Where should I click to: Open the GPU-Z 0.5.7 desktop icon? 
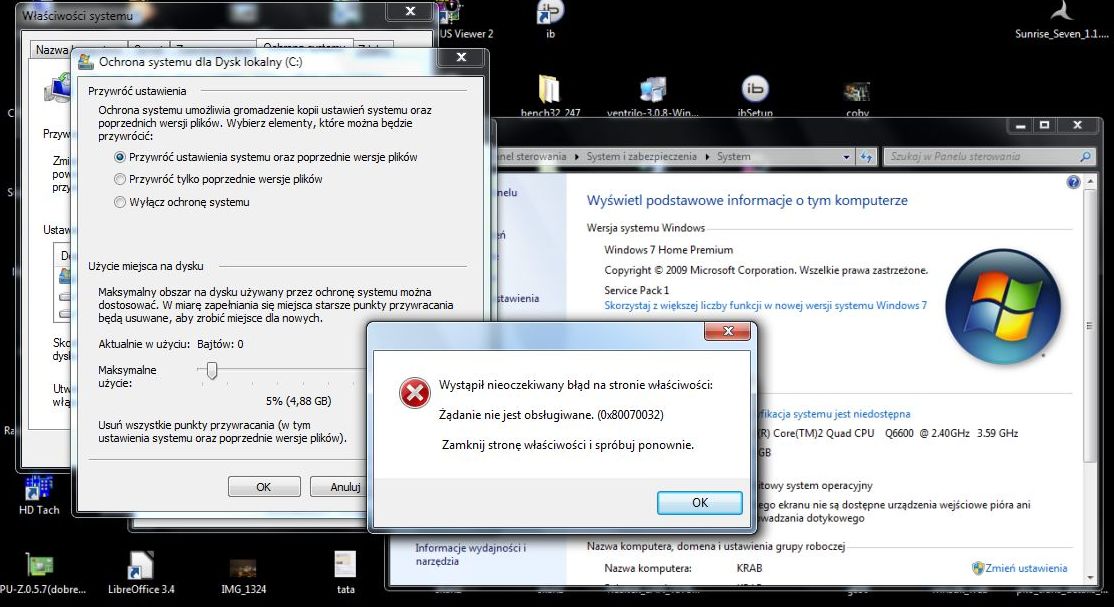click(41, 573)
